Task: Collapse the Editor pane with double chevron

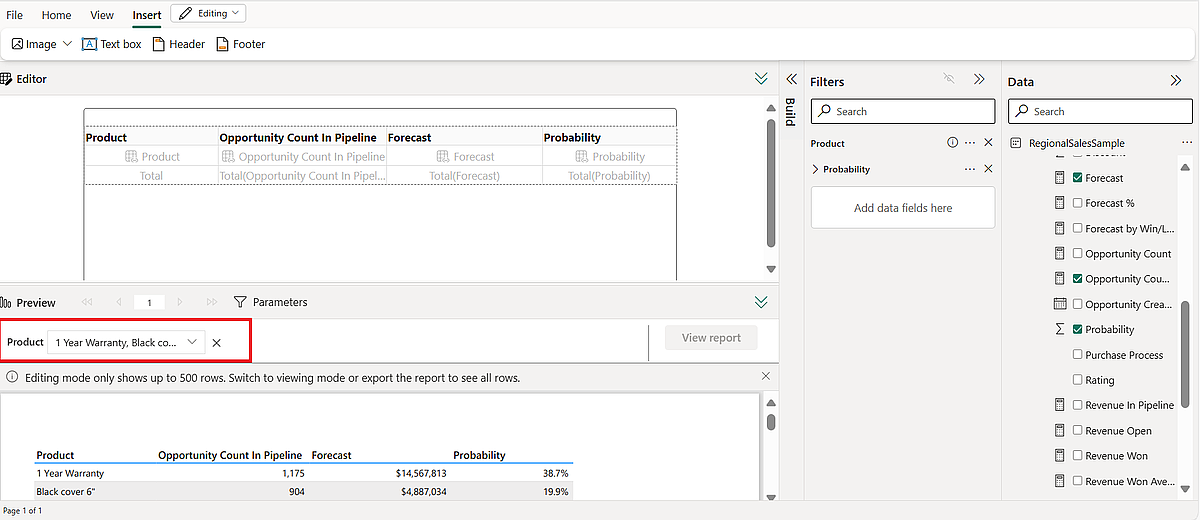Action: (761, 79)
